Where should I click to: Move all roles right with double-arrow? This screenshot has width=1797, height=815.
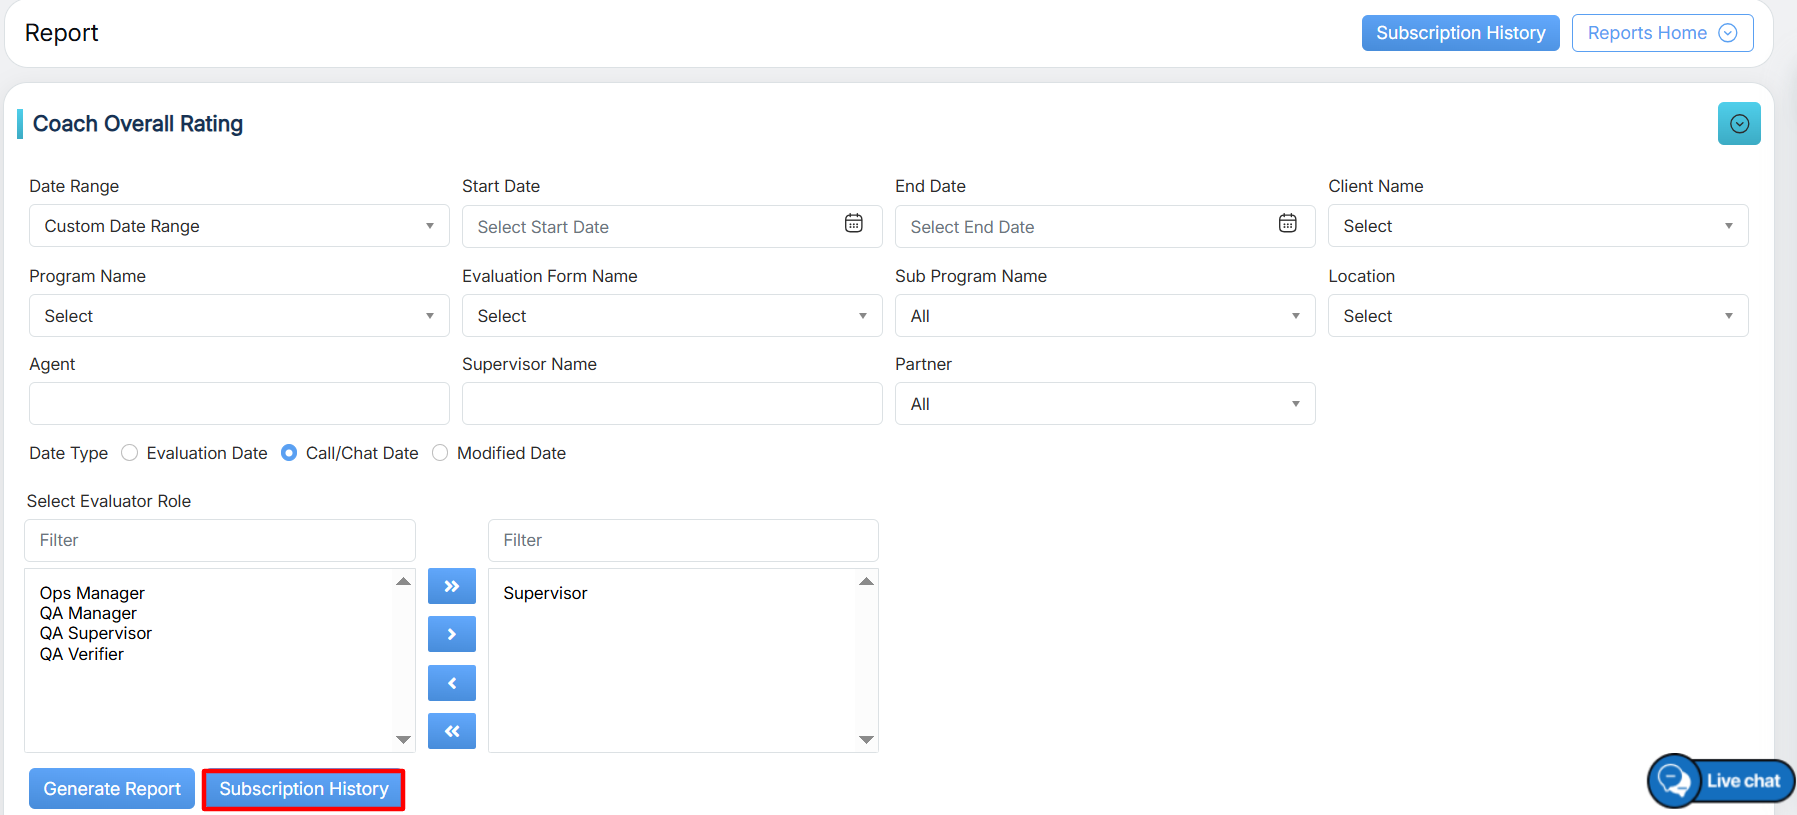451,586
